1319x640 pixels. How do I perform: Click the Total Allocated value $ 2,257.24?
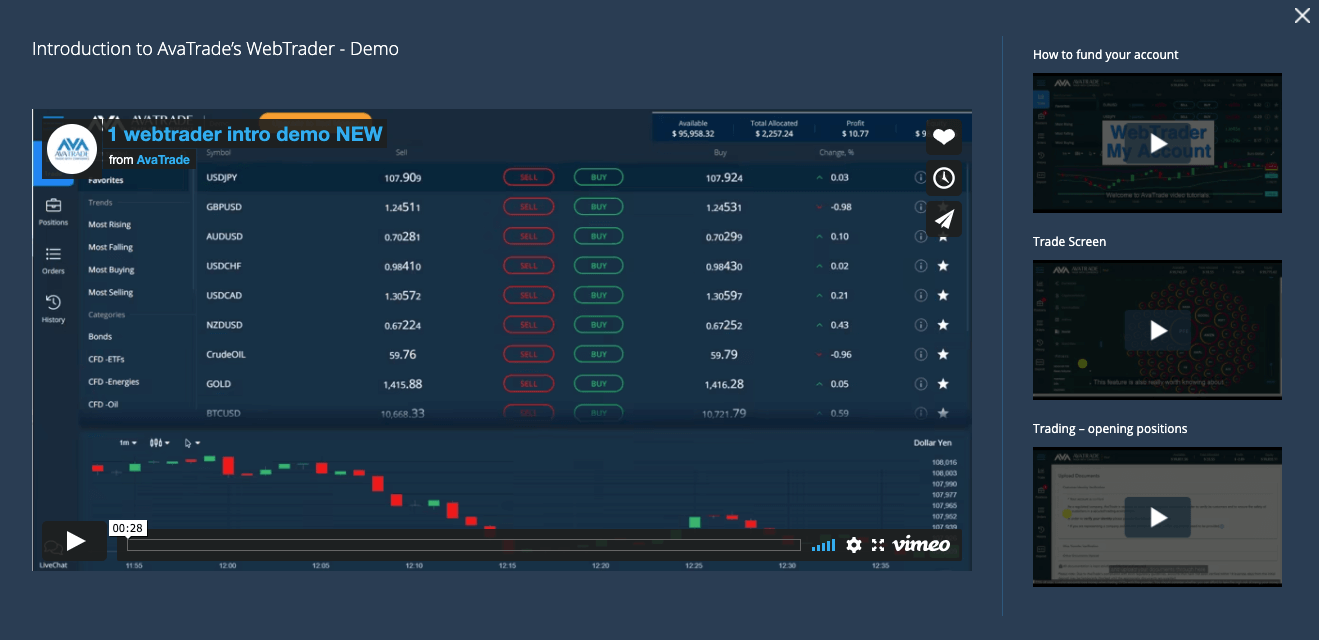(x=772, y=133)
